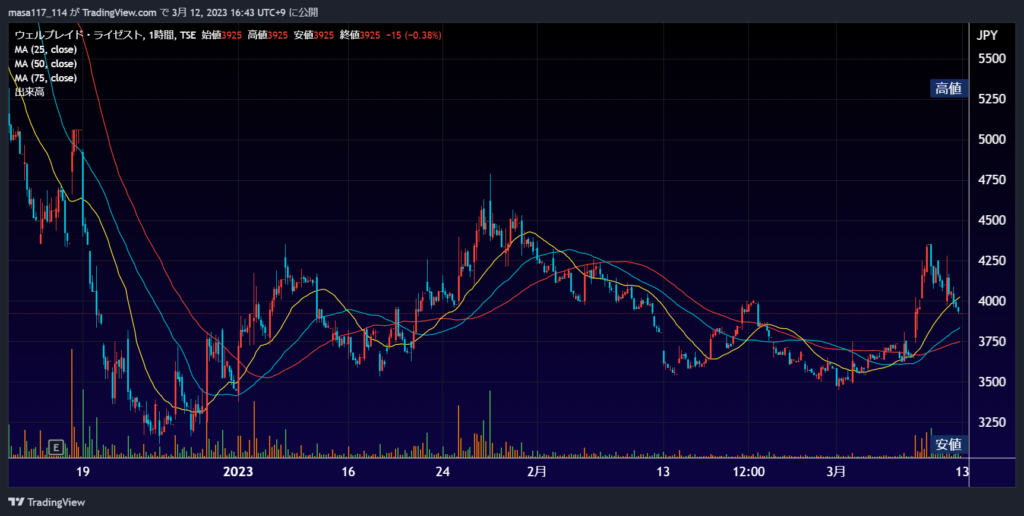Select the MA (50, close) indicator label
The height and width of the screenshot is (516, 1024).
(46, 64)
